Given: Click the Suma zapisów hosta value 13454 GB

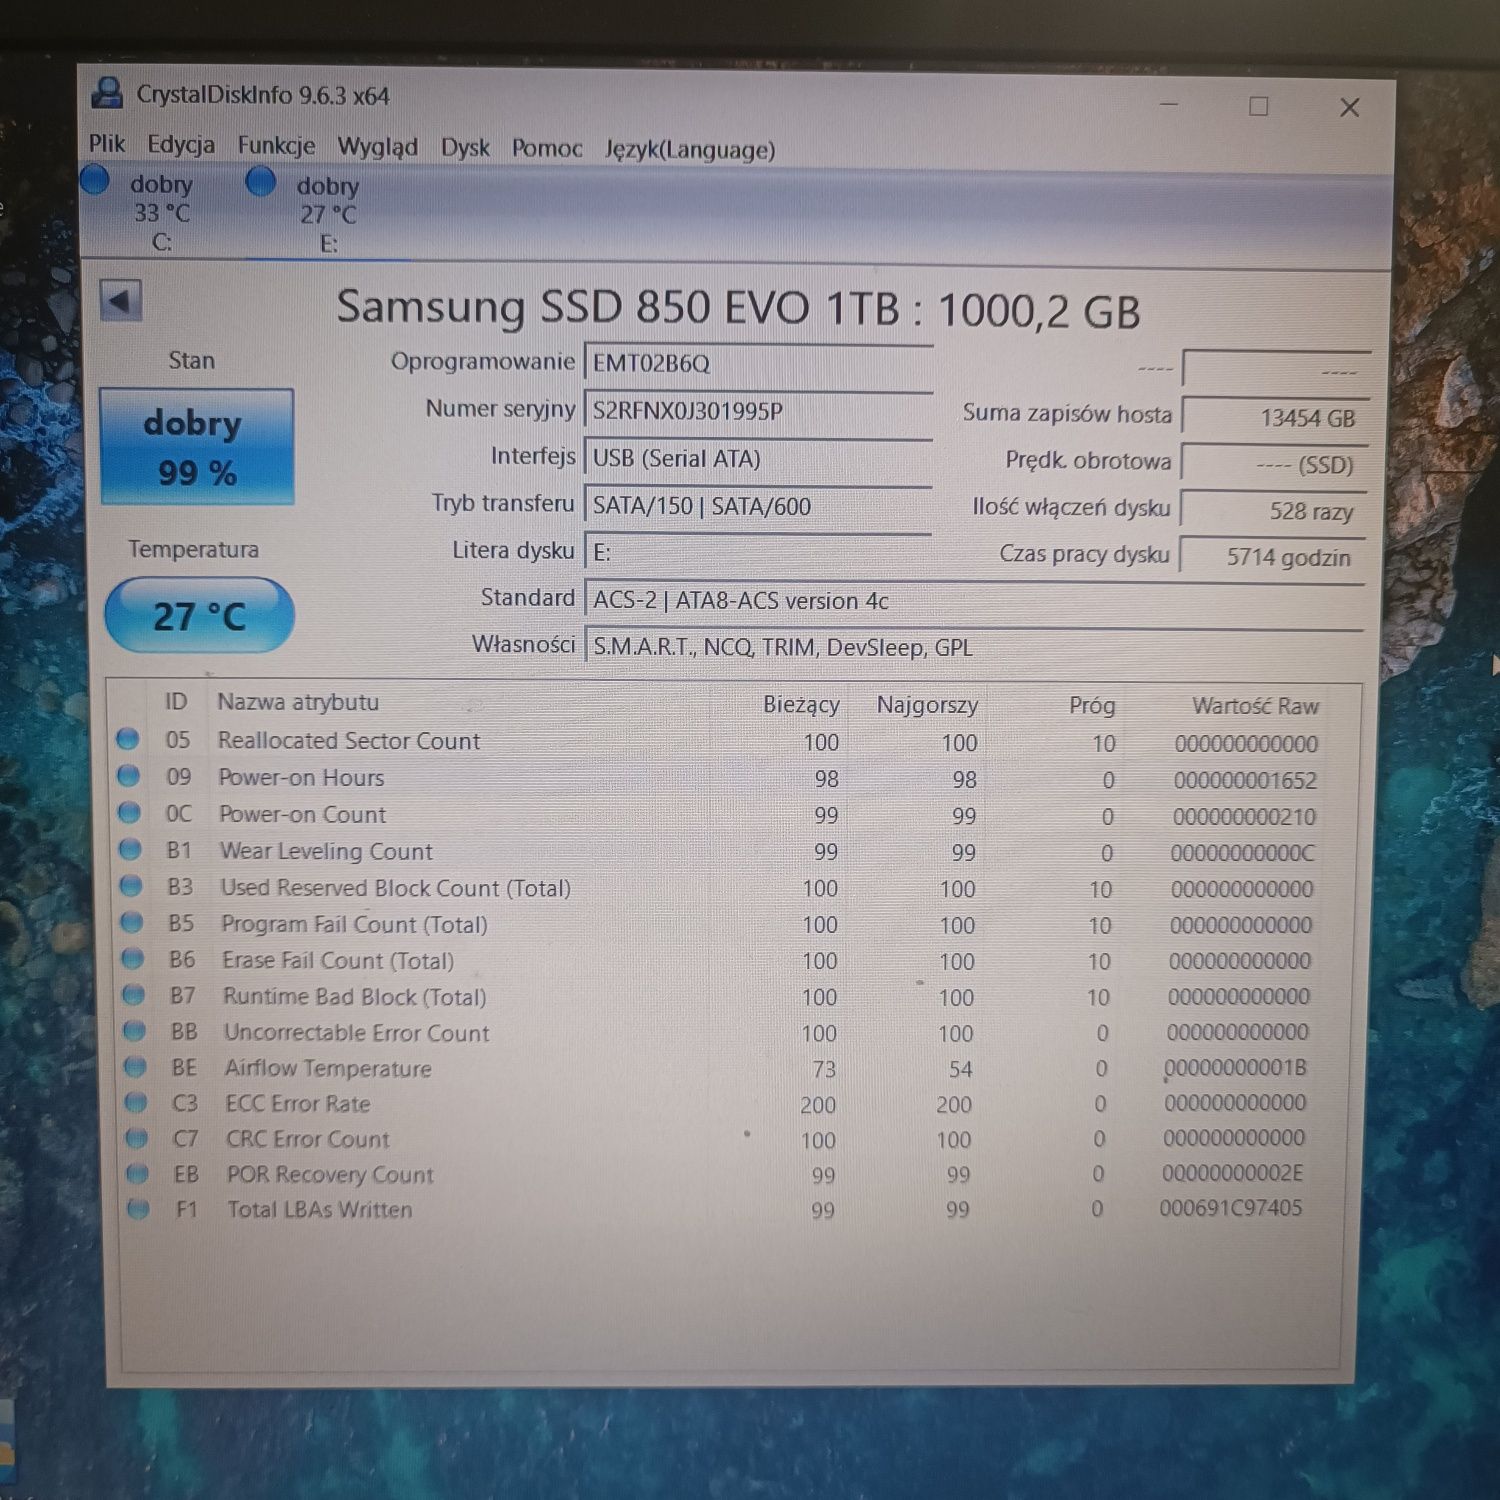Looking at the screenshot, I should (1275, 418).
